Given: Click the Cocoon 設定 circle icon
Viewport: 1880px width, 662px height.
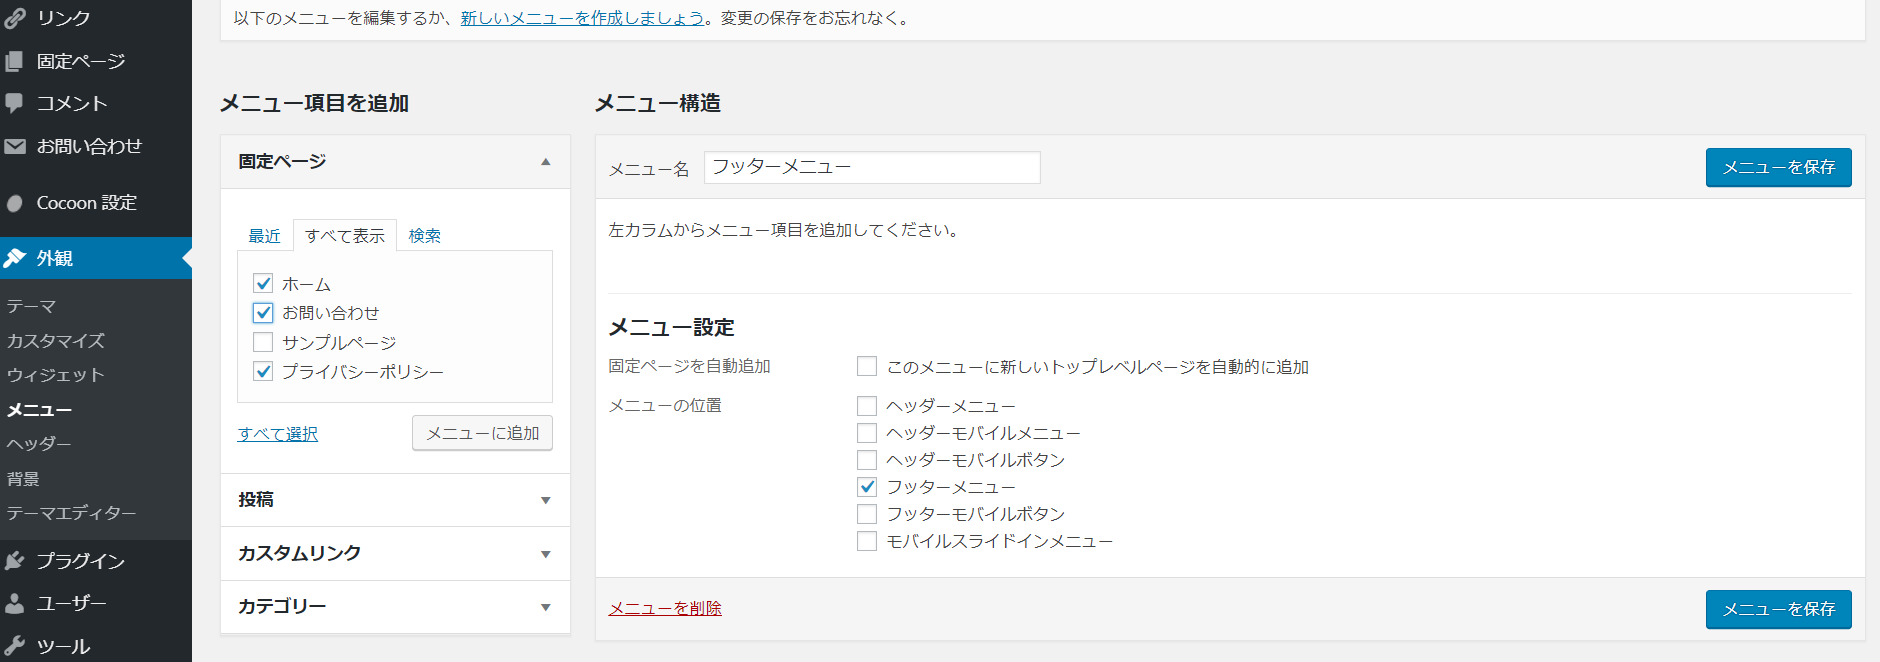Looking at the screenshot, I should (15, 203).
